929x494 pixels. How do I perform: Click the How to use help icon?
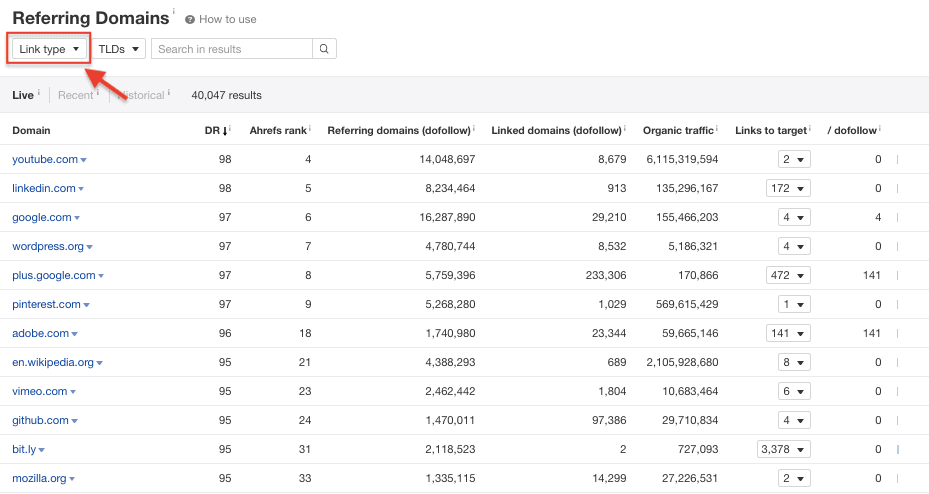(x=190, y=20)
